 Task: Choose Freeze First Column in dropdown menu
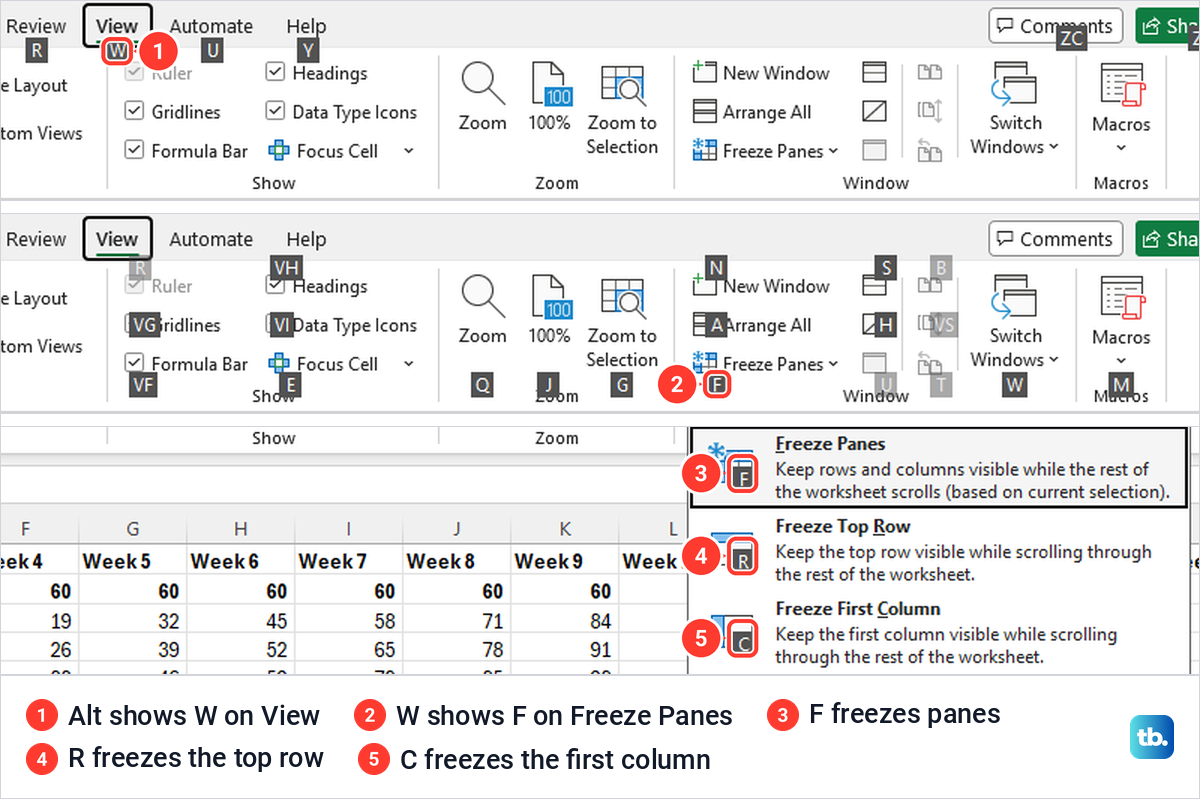[937, 632]
